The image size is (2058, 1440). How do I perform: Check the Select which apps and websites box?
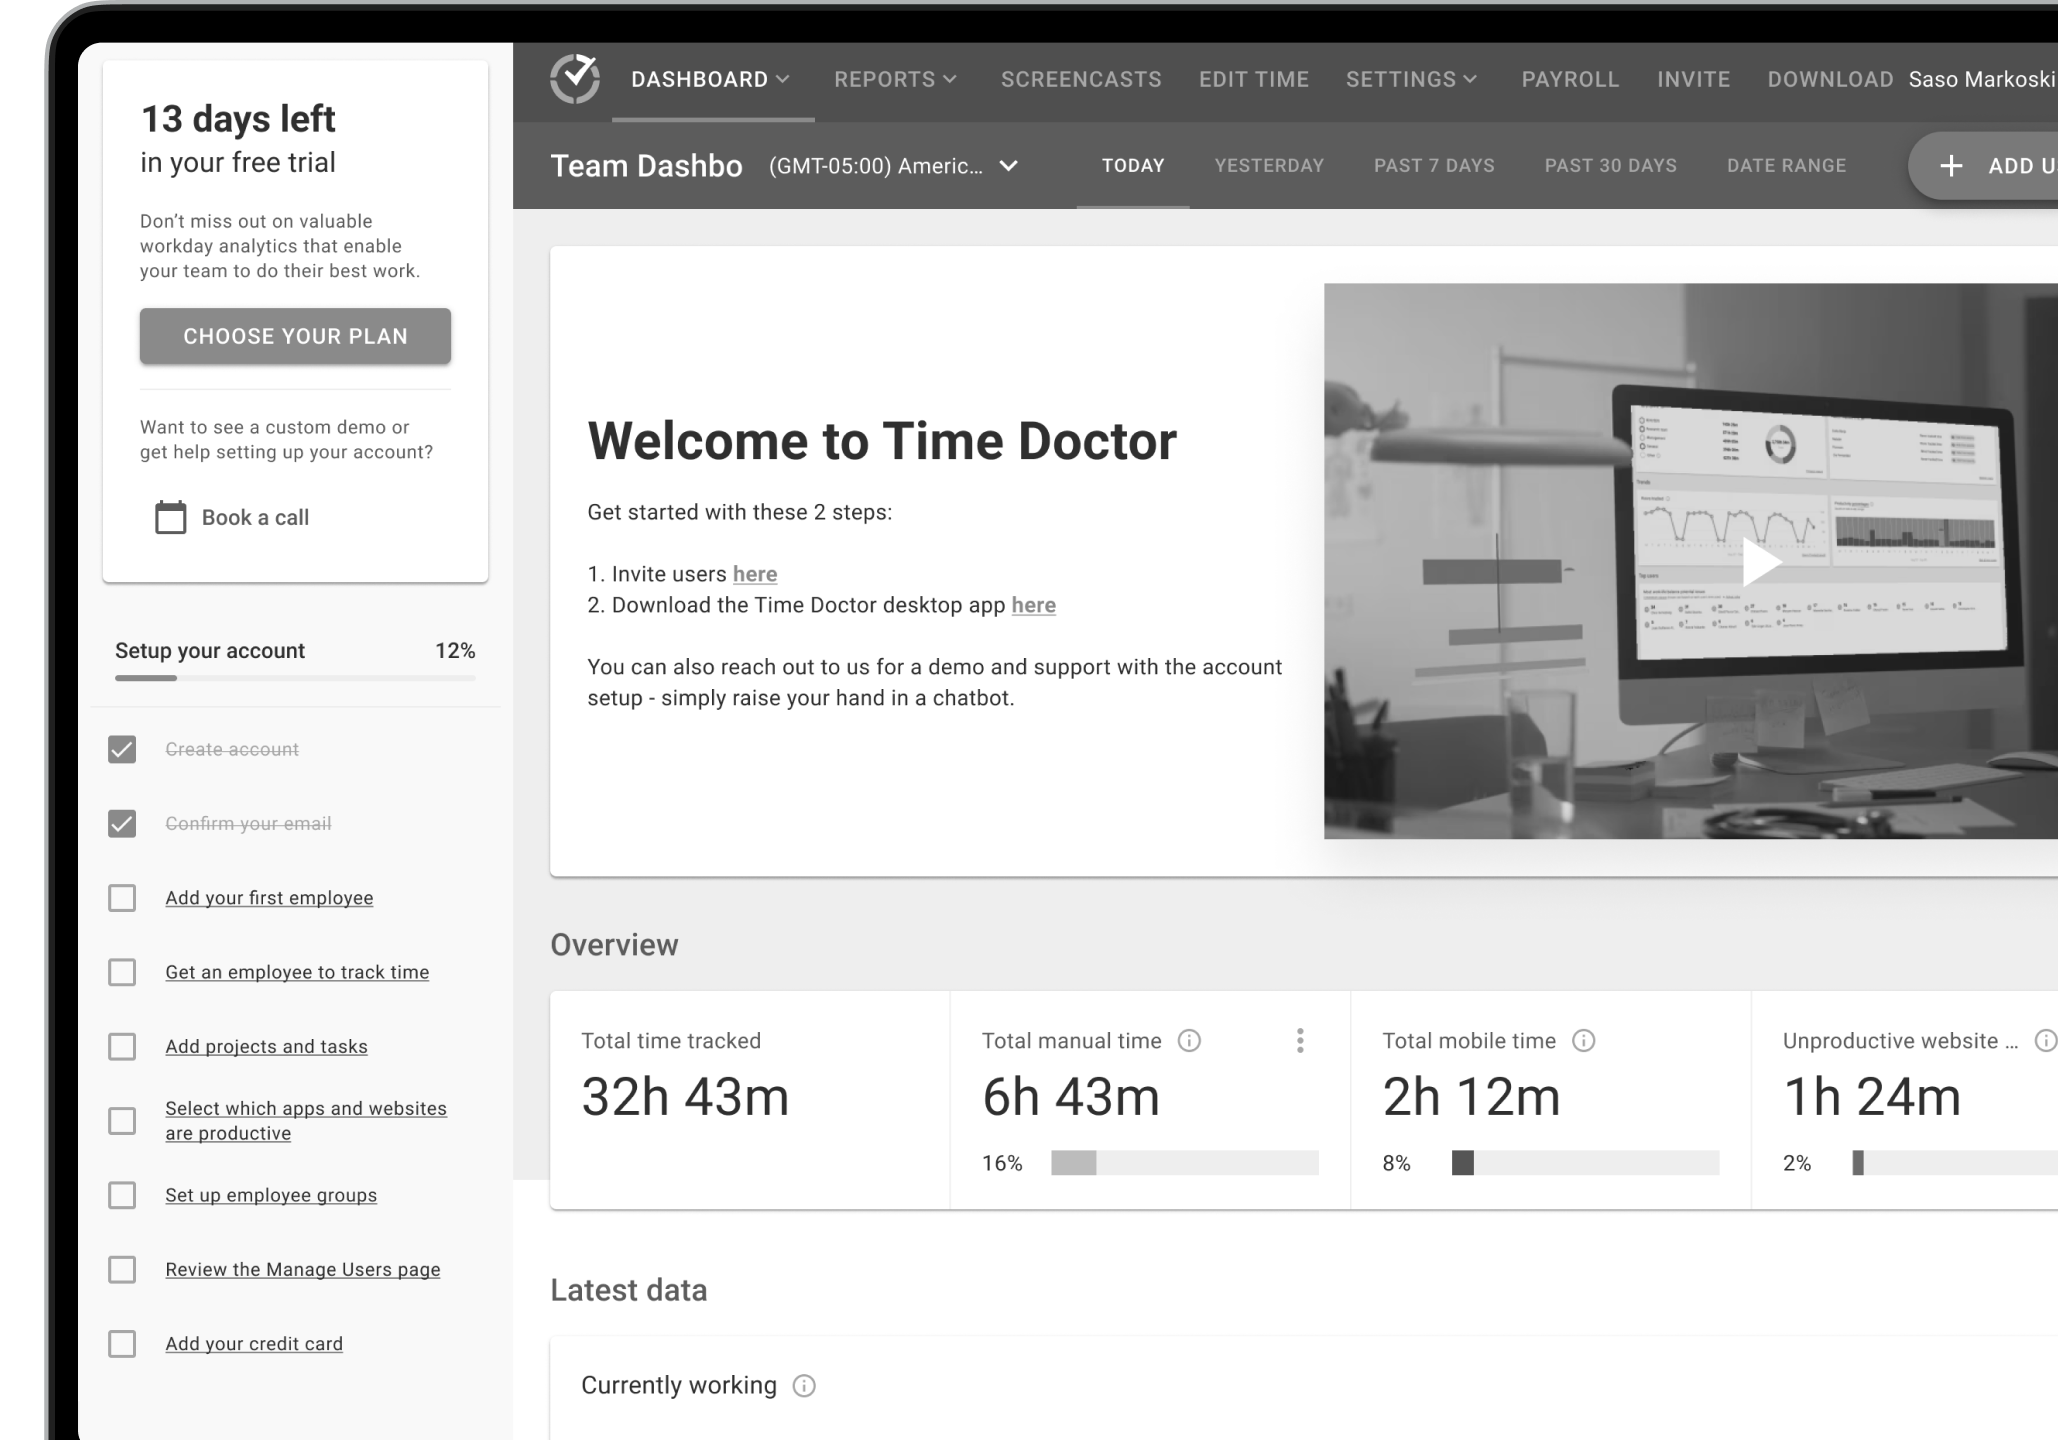[x=122, y=1121]
